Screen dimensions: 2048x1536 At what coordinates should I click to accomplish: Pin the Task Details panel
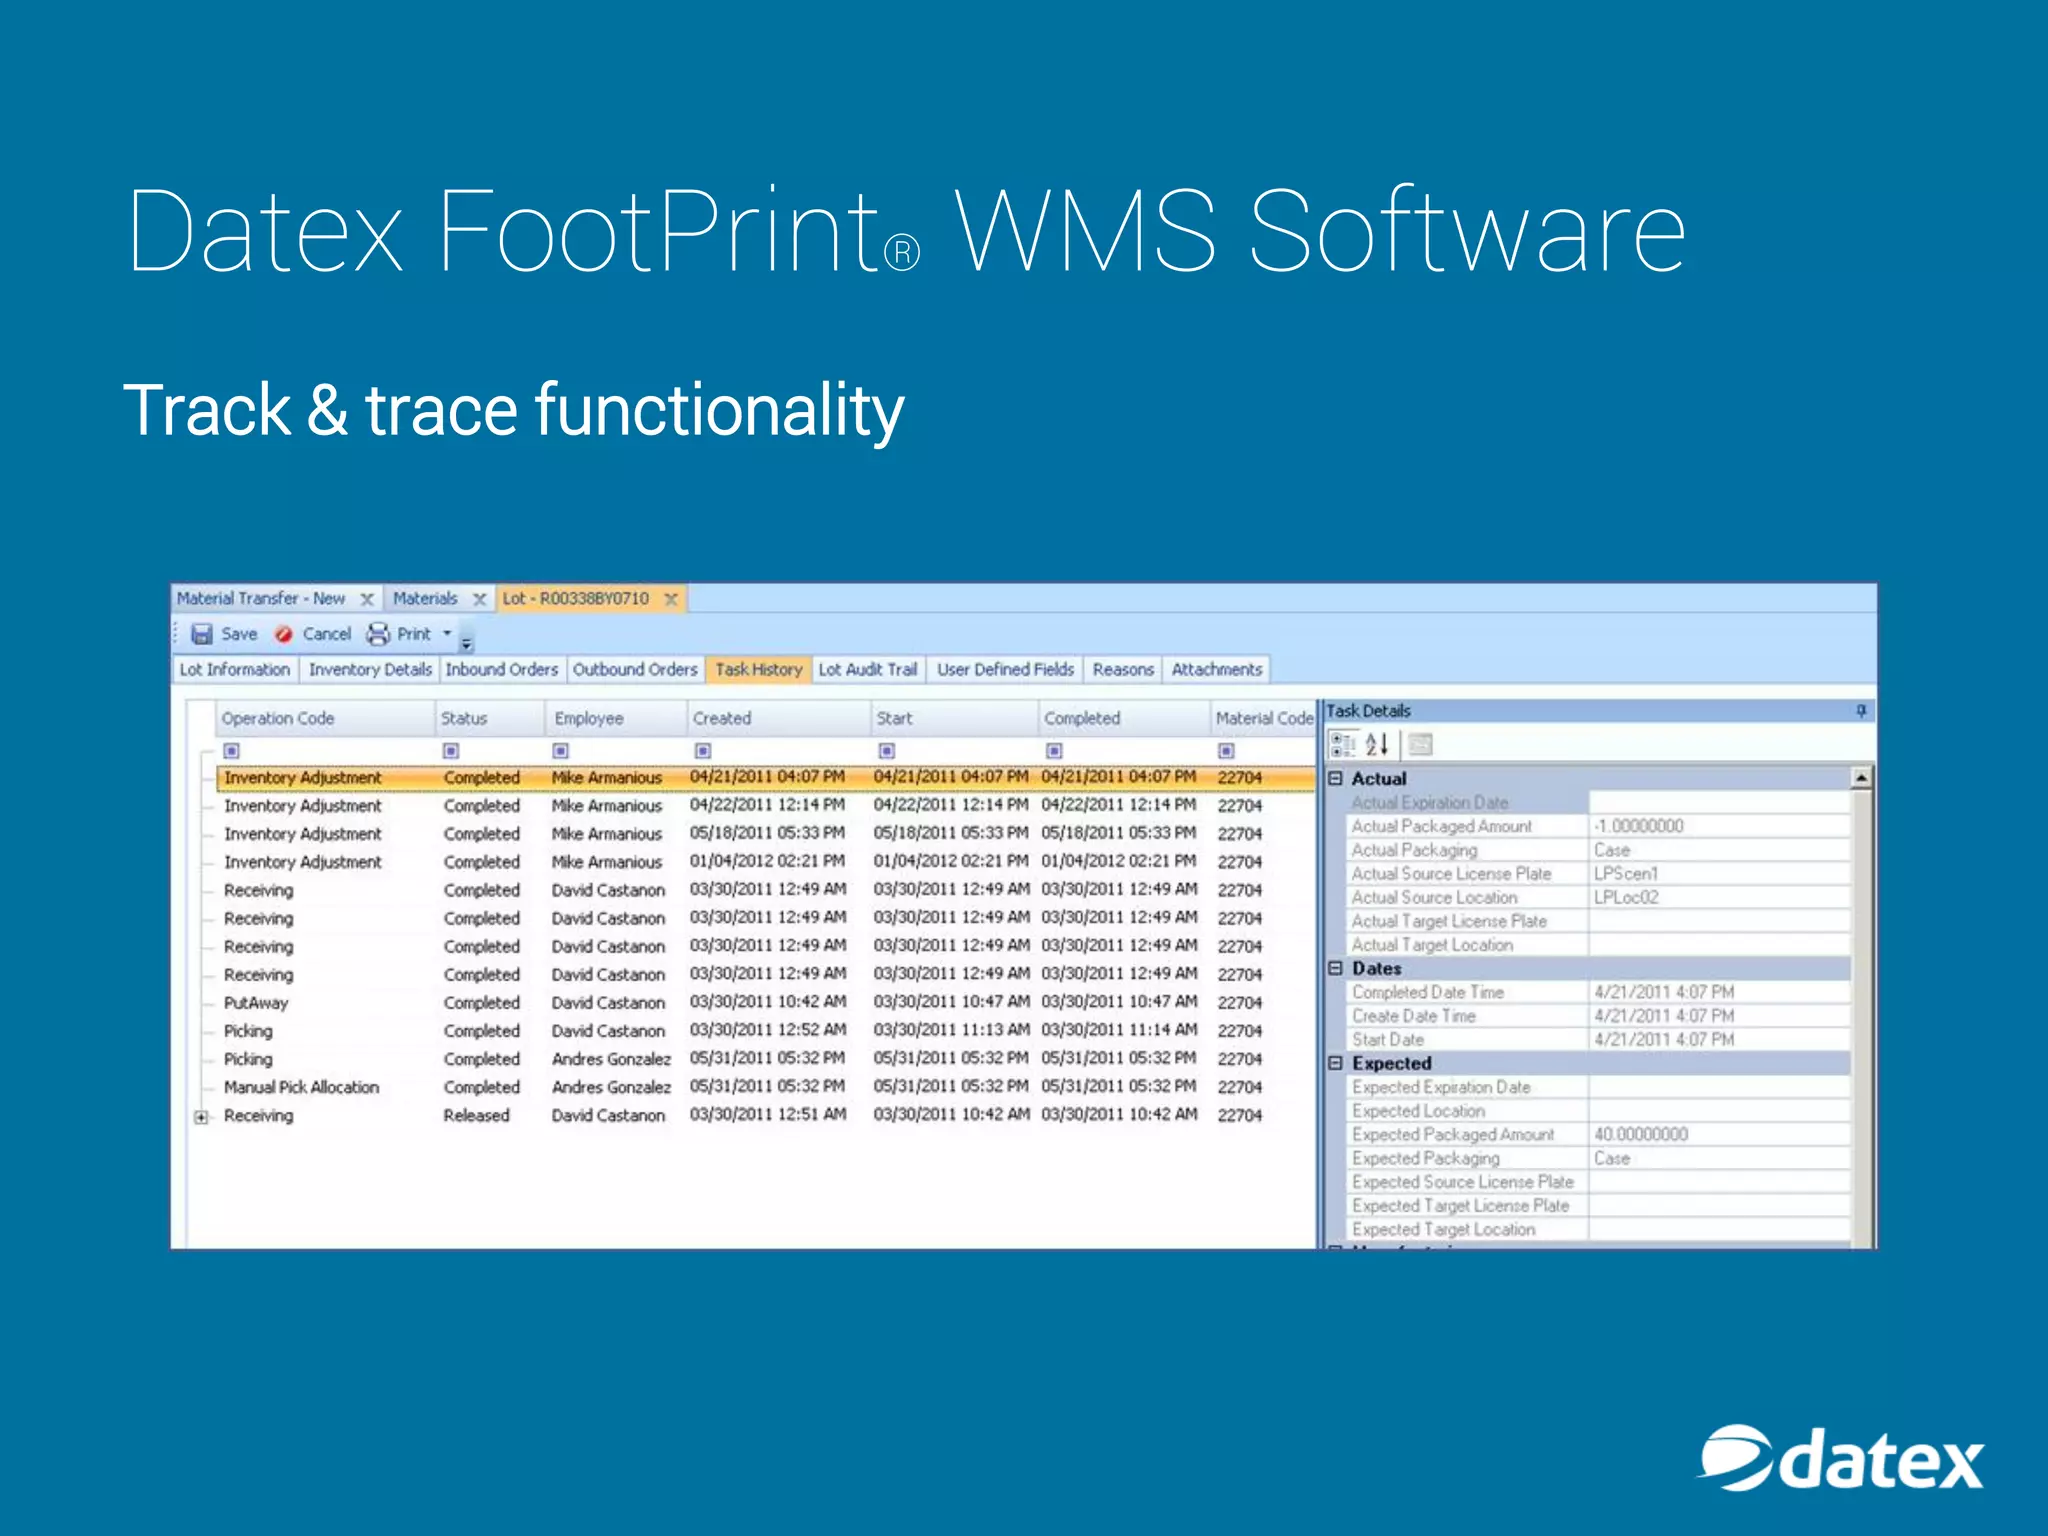click(x=1861, y=711)
